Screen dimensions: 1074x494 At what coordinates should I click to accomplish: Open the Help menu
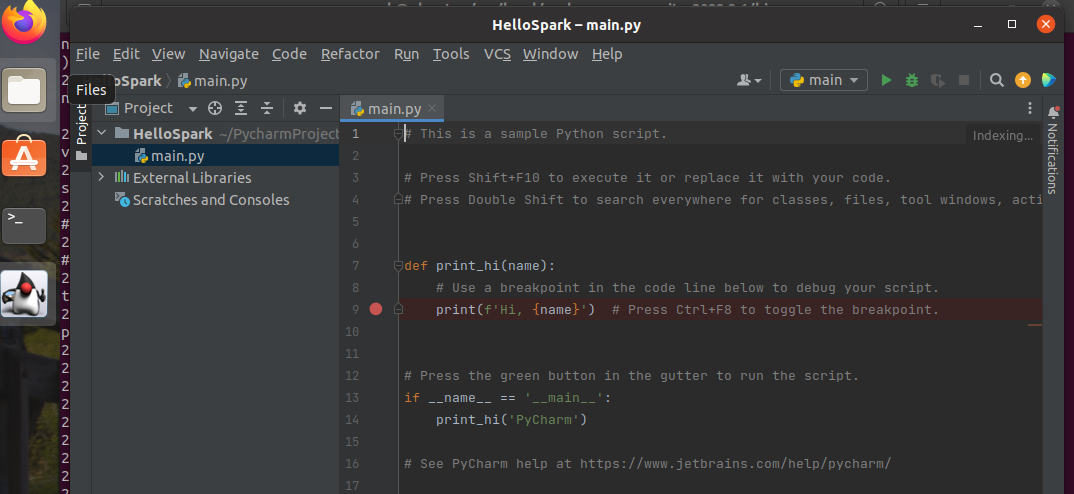(607, 53)
